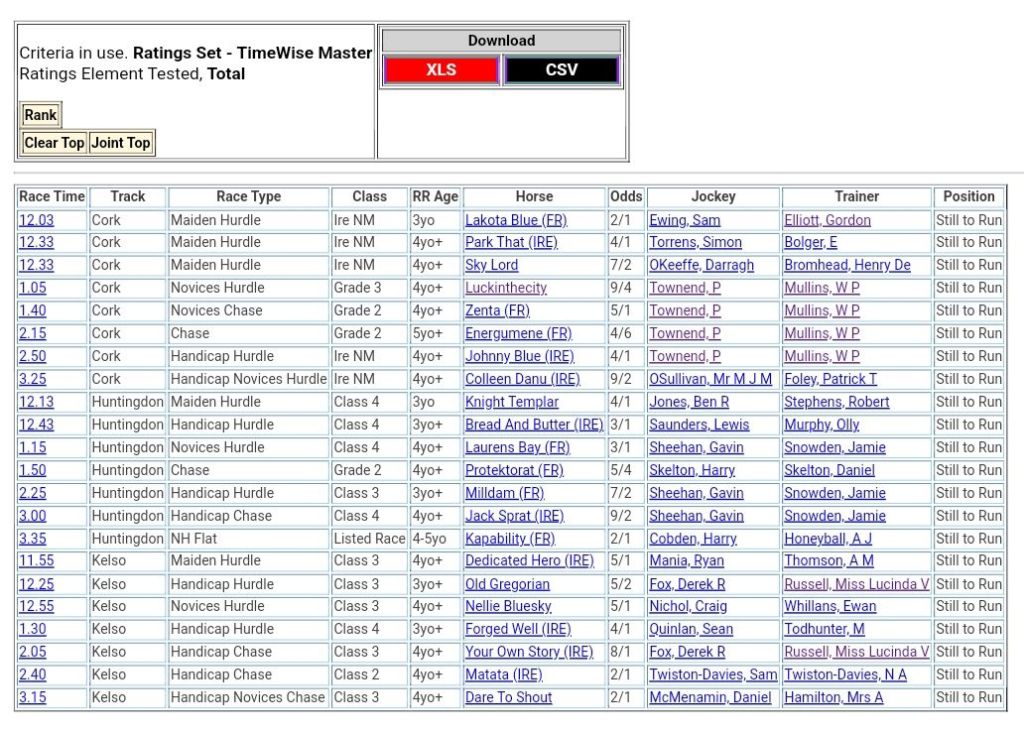This screenshot has width=1024, height=732.
Task: Open jockey Twiston-Davies, Sam link
Action: (712, 674)
